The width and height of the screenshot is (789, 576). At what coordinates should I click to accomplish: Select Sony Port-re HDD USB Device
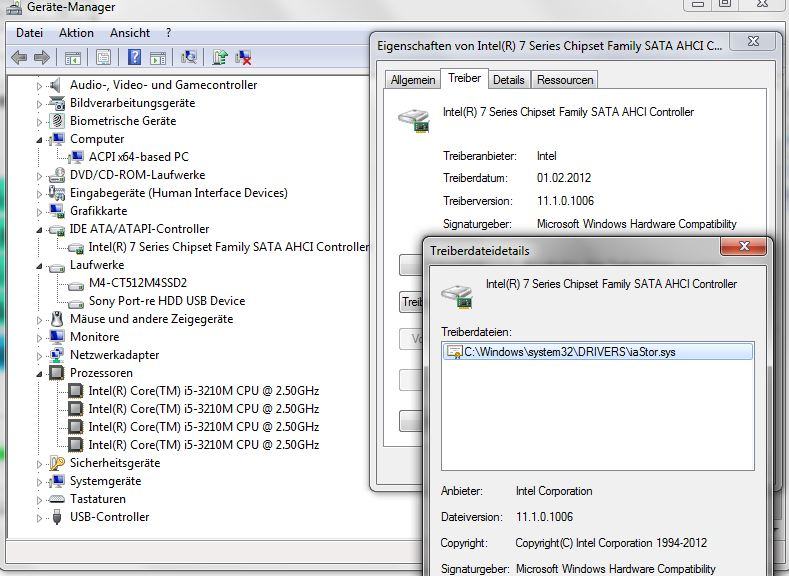click(x=167, y=301)
